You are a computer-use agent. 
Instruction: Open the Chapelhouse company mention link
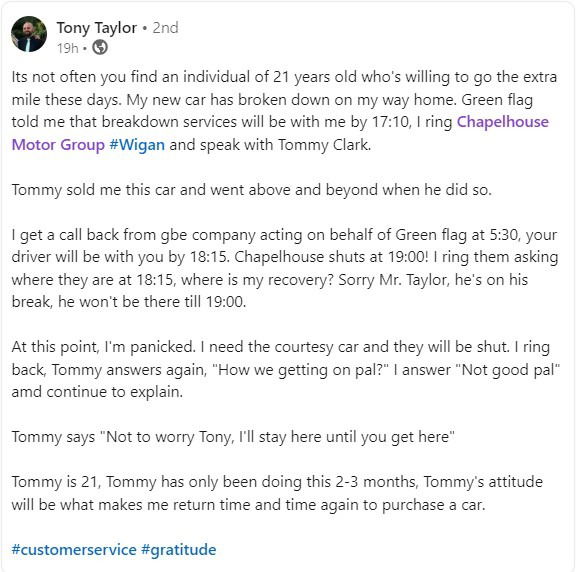[x=503, y=122]
